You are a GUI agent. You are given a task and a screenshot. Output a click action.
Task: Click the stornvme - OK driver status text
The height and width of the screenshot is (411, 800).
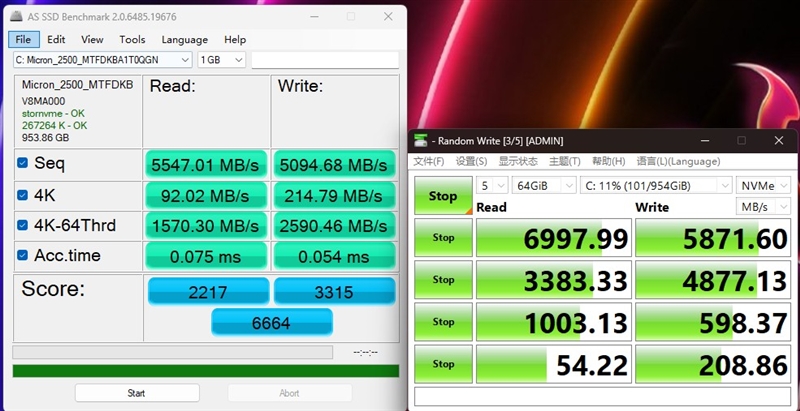[53, 113]
